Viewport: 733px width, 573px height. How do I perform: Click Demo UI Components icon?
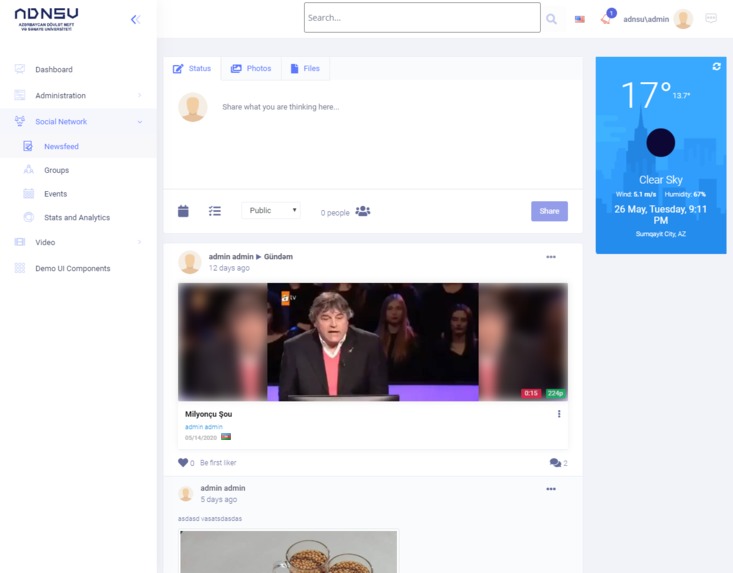[20, 268]
